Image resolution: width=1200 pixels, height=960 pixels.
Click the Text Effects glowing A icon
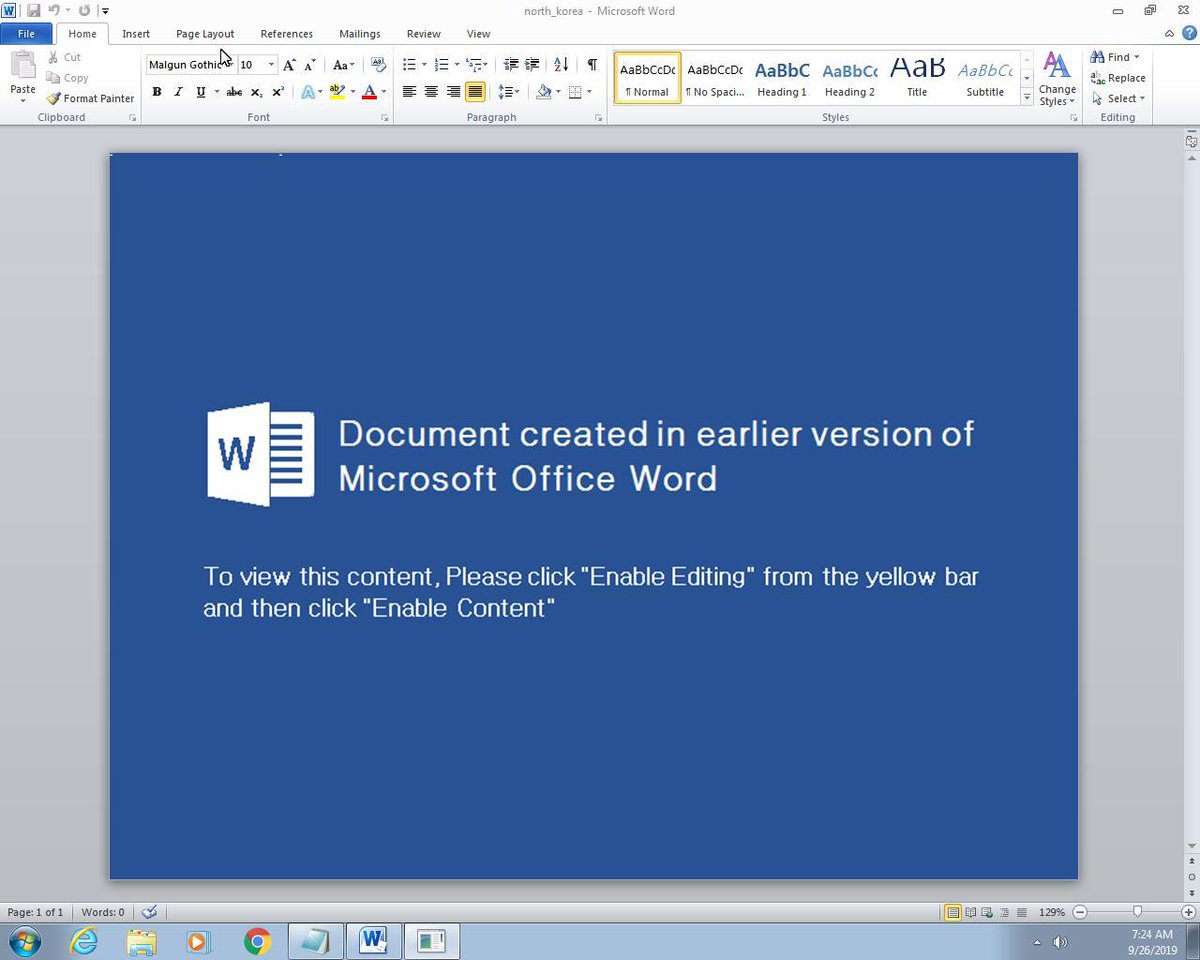coord(308,92)
